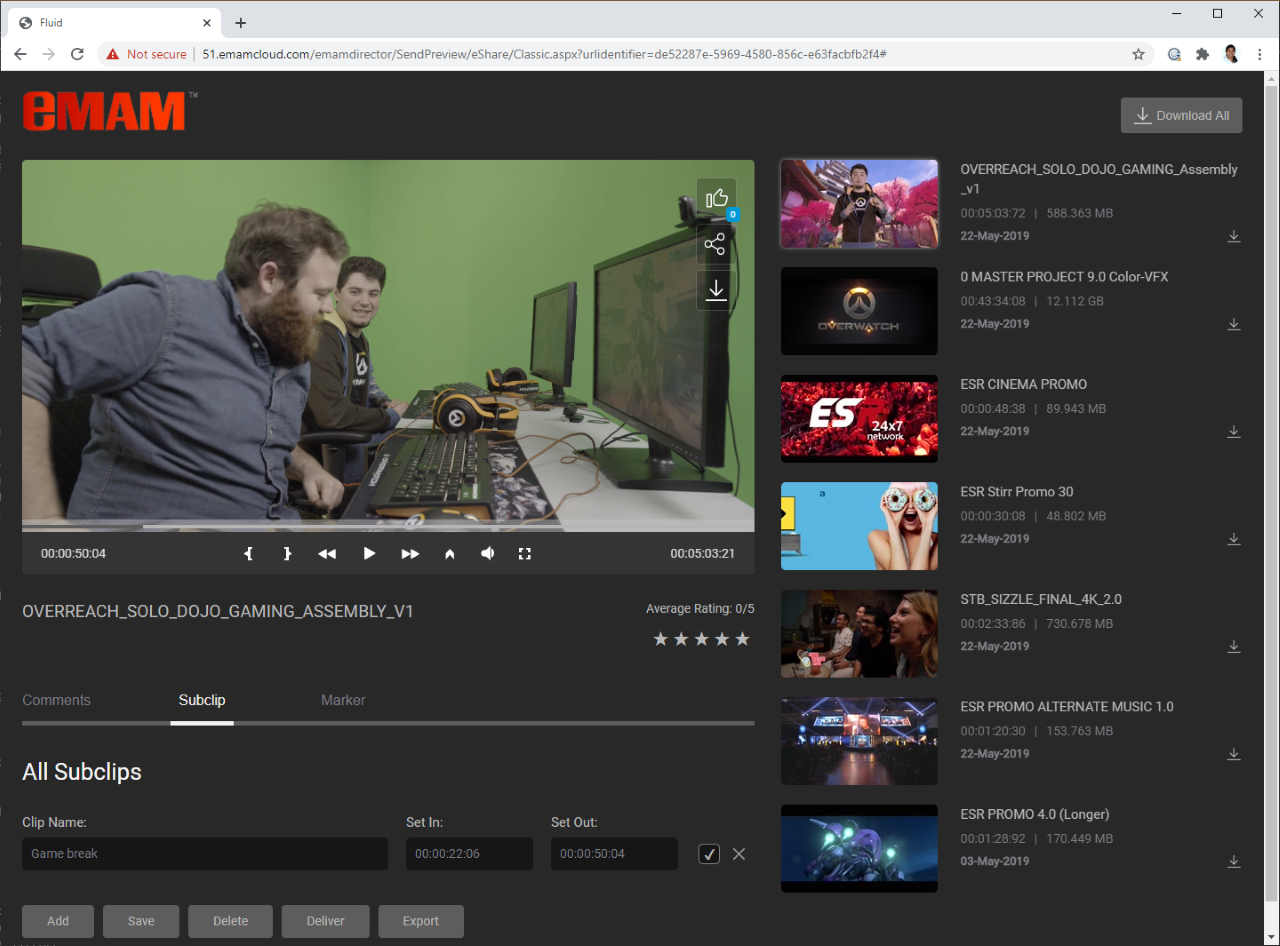Mute the video volume
The height and width of the screenshot is (946, 1280).
click(487, 552)
